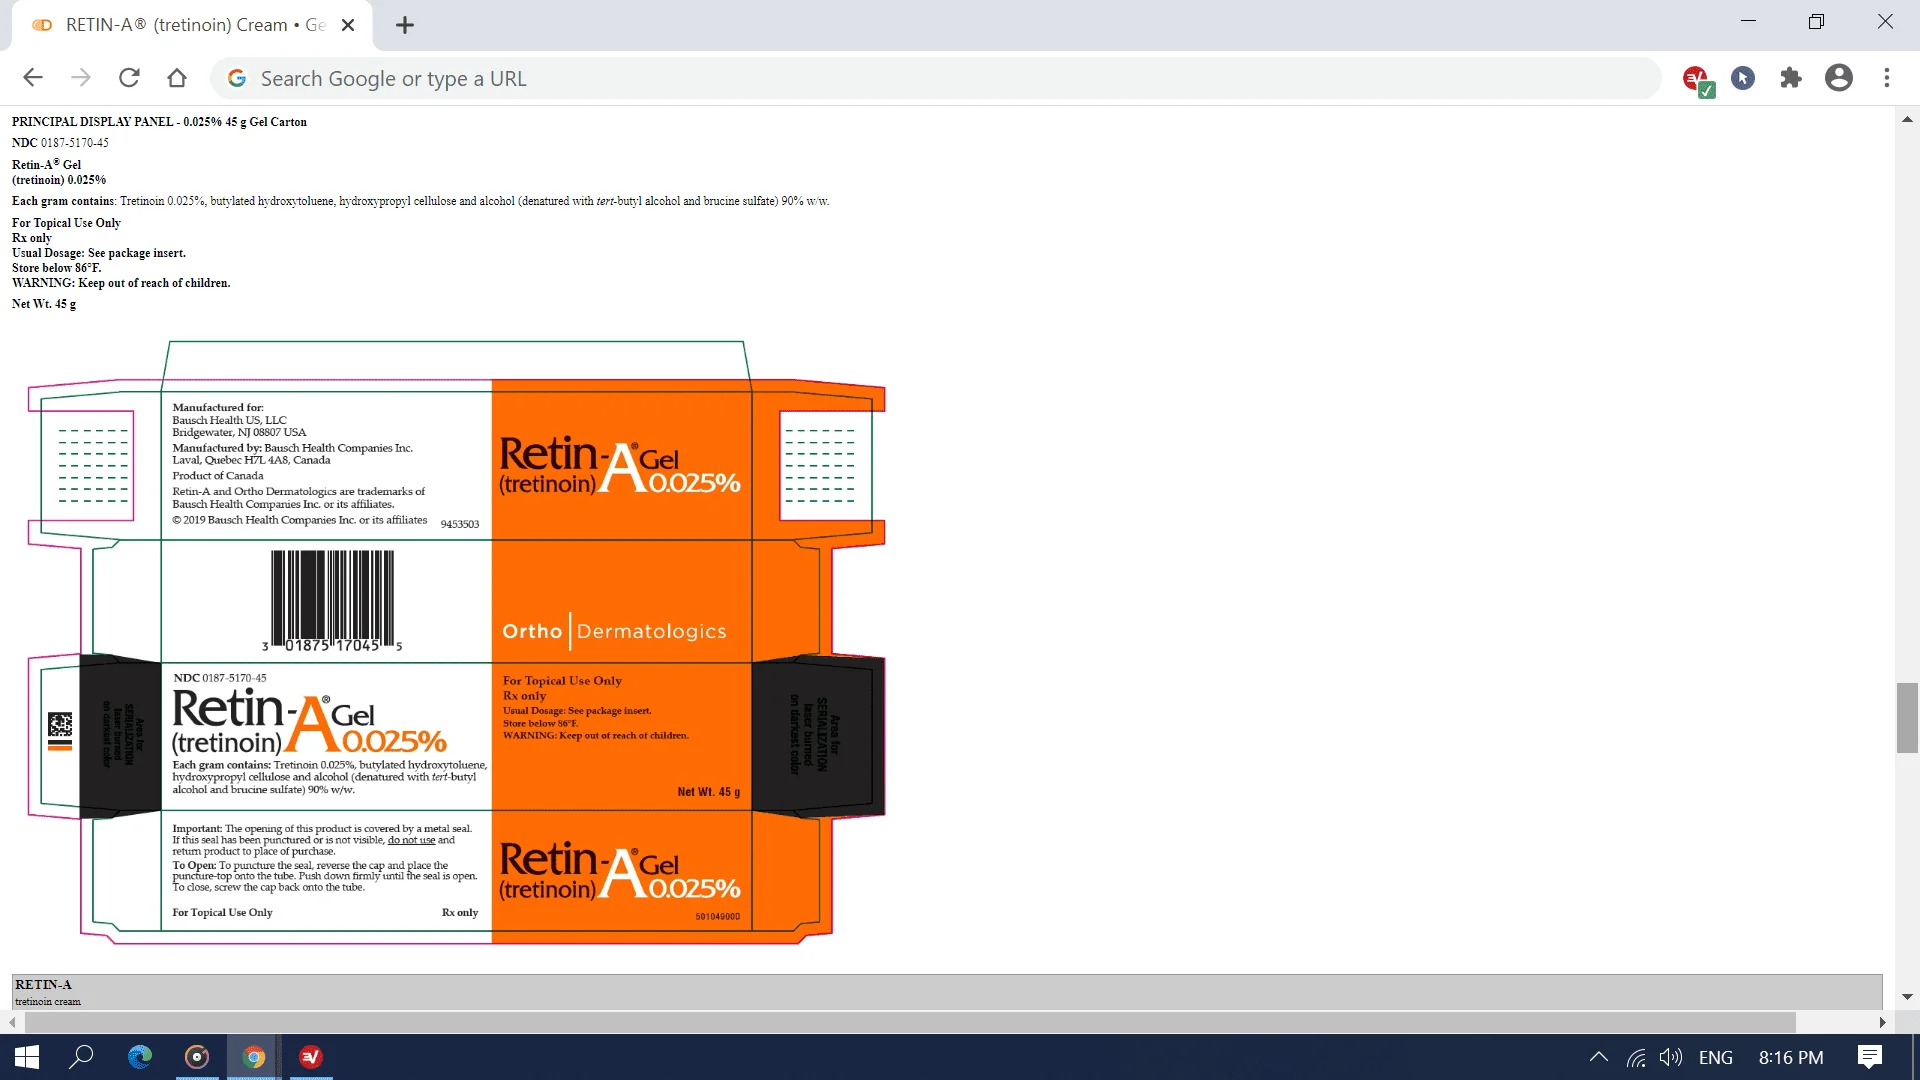Open the red extension icon with green check
The image size is (1920, 1080).
pos(1697,79)
